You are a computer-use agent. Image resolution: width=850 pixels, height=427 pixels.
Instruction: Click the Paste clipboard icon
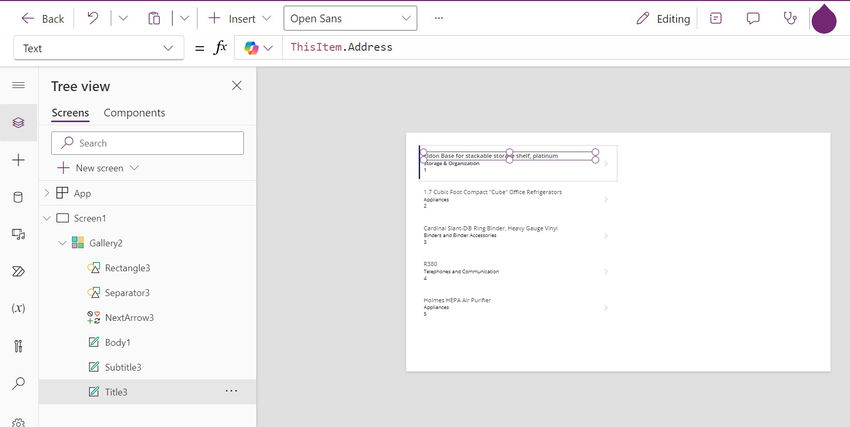coord(154,18)
